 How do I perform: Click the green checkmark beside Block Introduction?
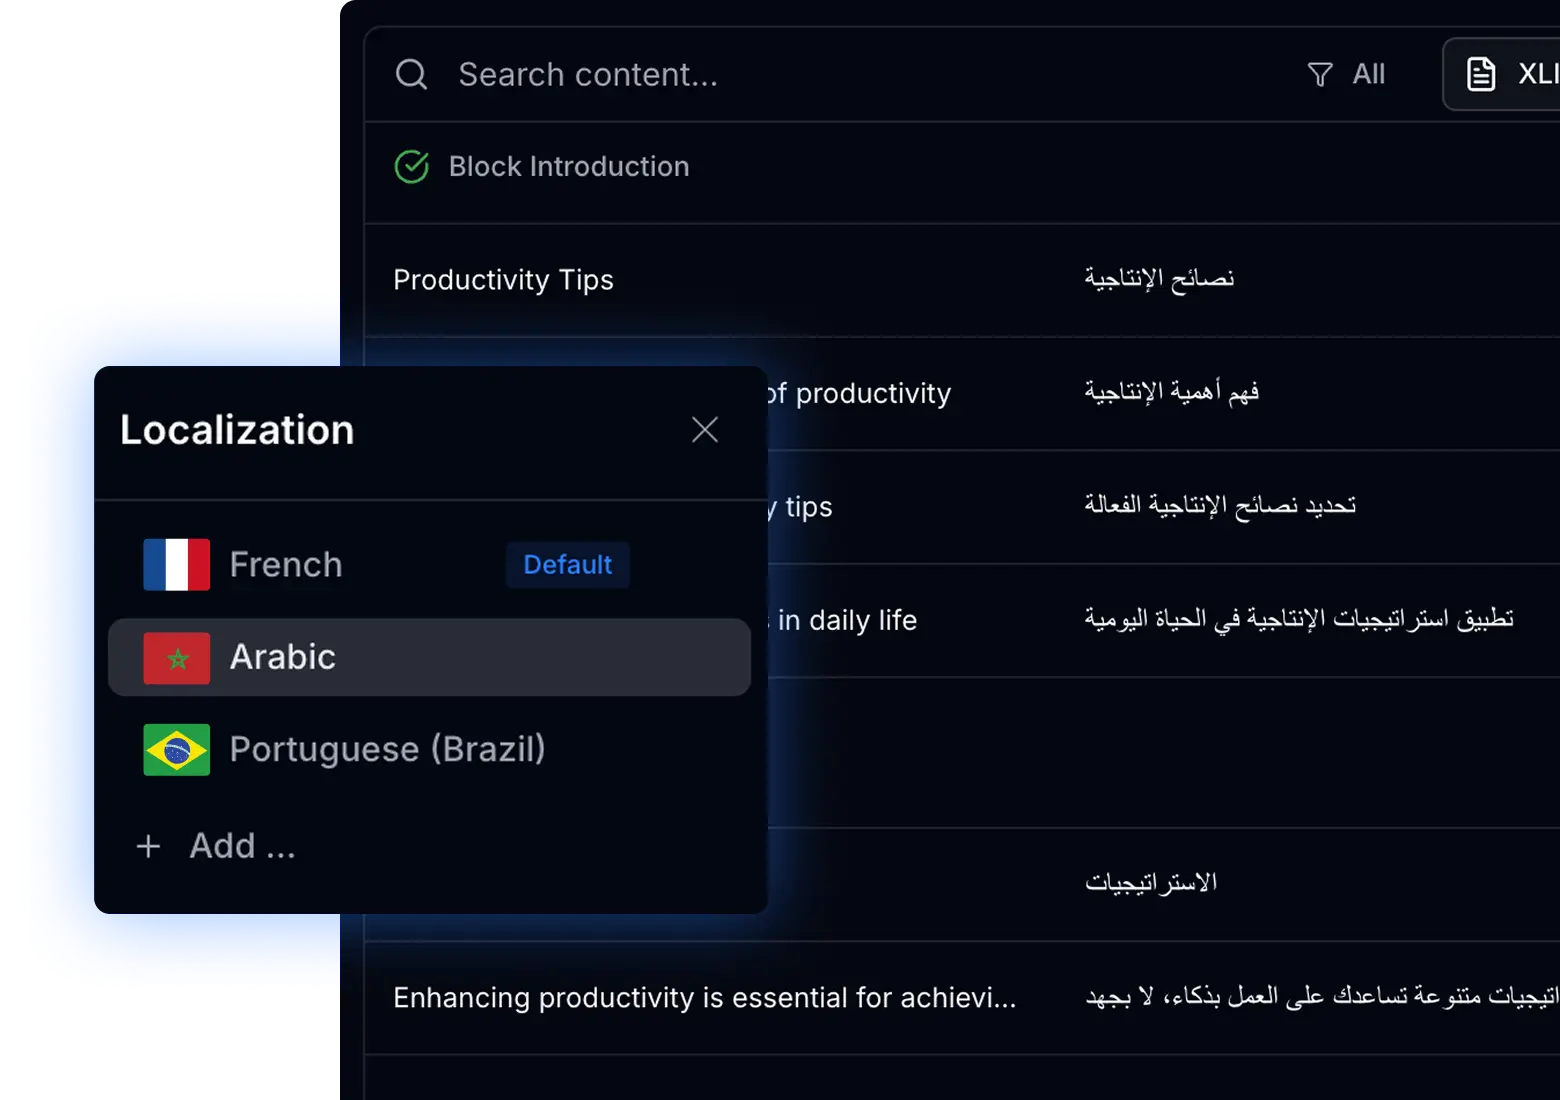point(411,166)
